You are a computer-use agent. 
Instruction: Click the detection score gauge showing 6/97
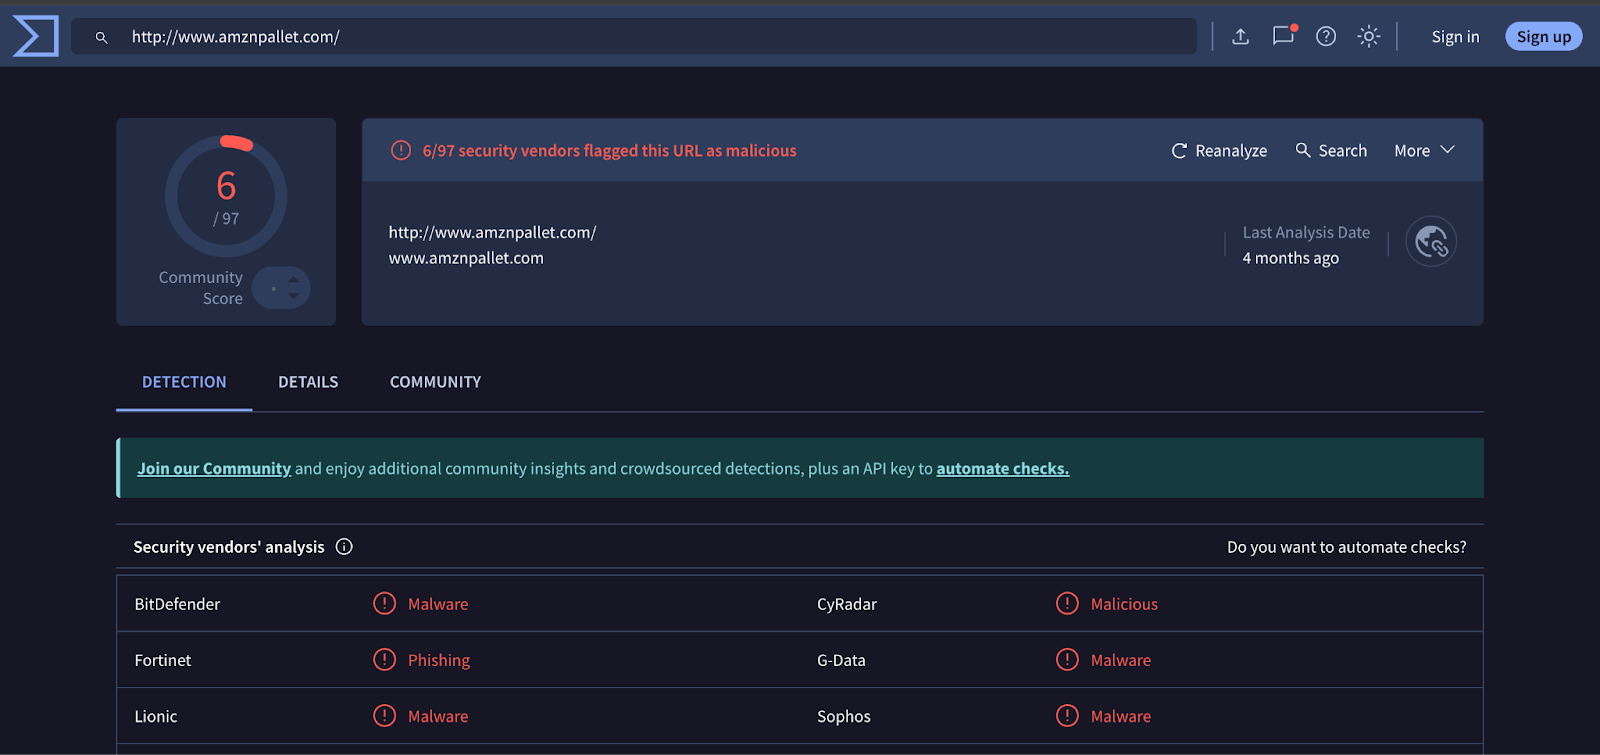pos(226,196)
